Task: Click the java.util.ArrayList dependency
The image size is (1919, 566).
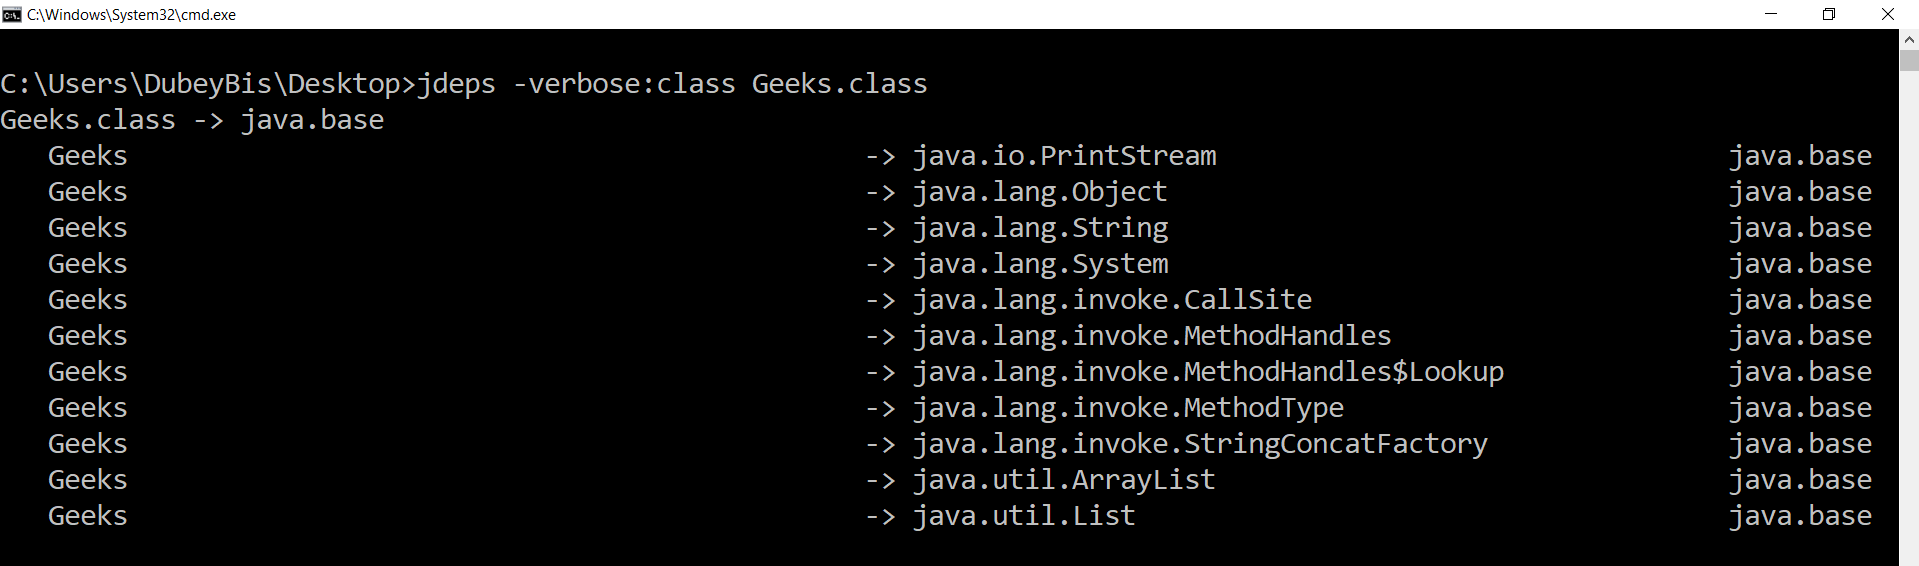Action: click(x=1064, y=480)
